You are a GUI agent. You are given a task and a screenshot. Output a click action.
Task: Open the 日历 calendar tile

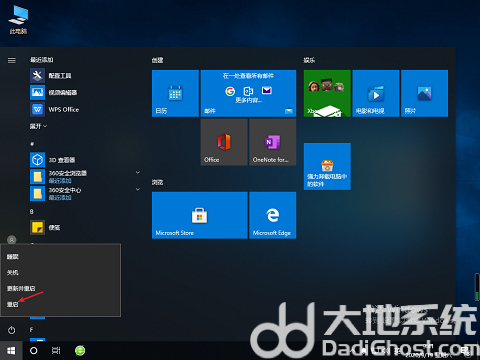coord(175,93)
